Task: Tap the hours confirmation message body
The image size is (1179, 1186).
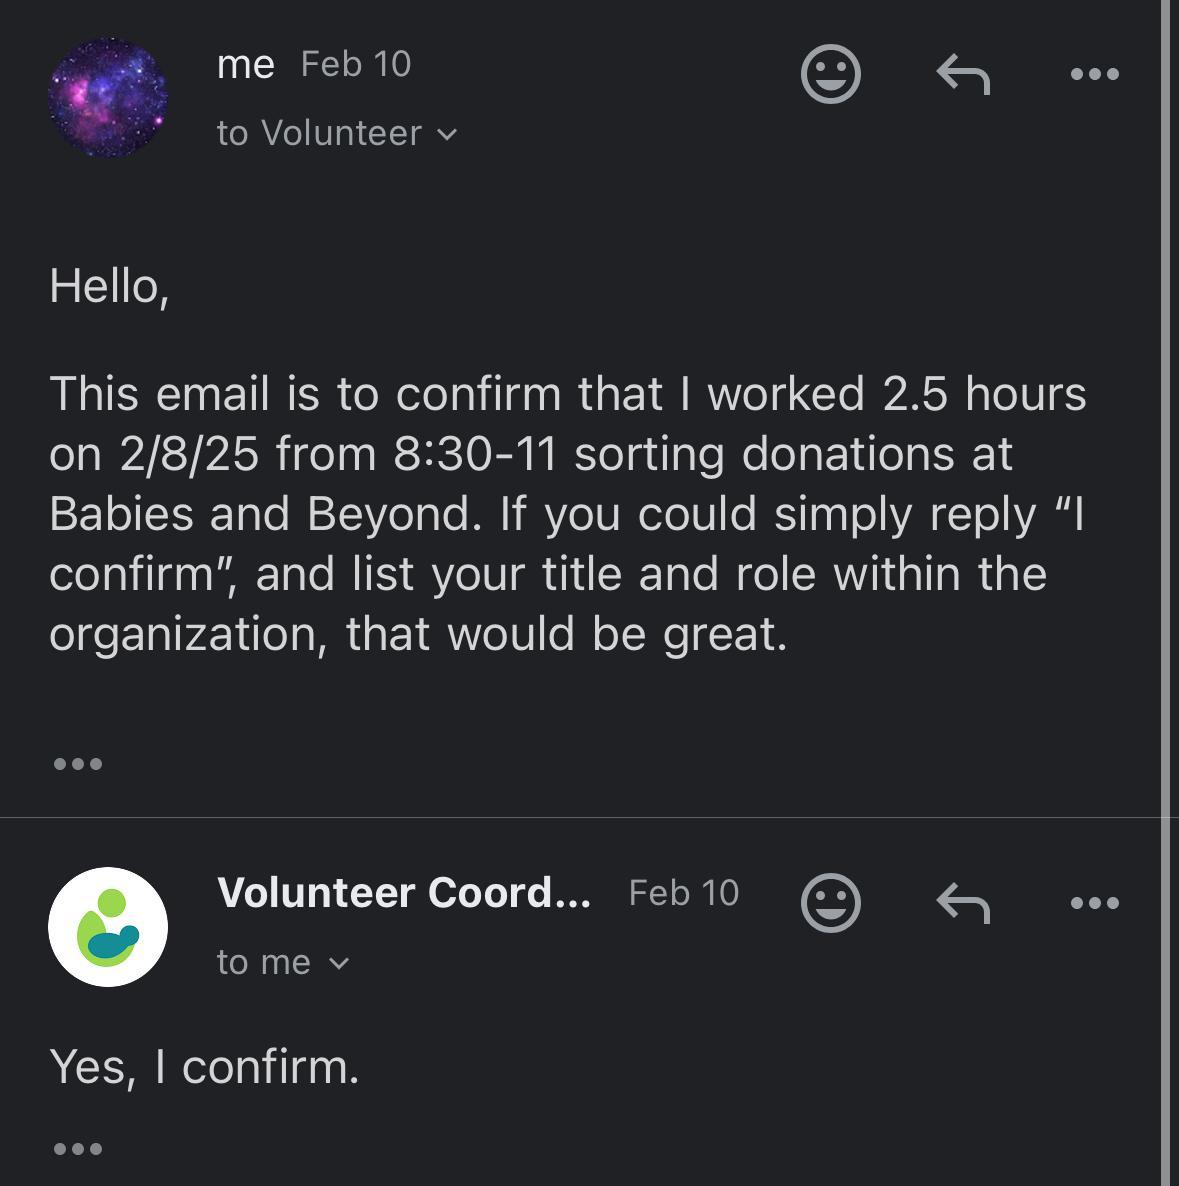Action: (567, 513)
